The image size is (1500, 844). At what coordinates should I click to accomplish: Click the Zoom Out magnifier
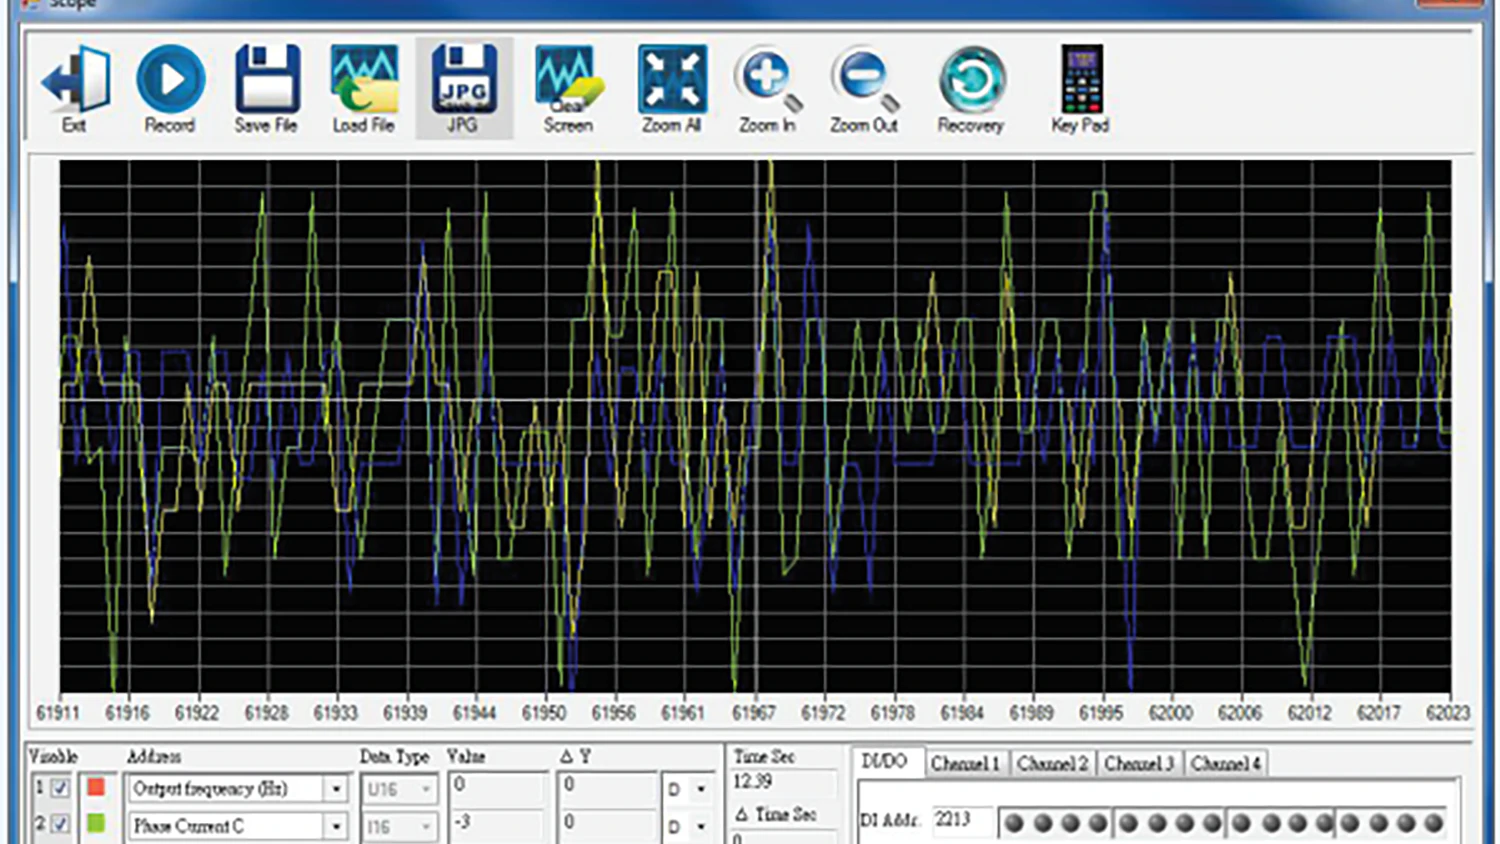click(x=864, y=78)
